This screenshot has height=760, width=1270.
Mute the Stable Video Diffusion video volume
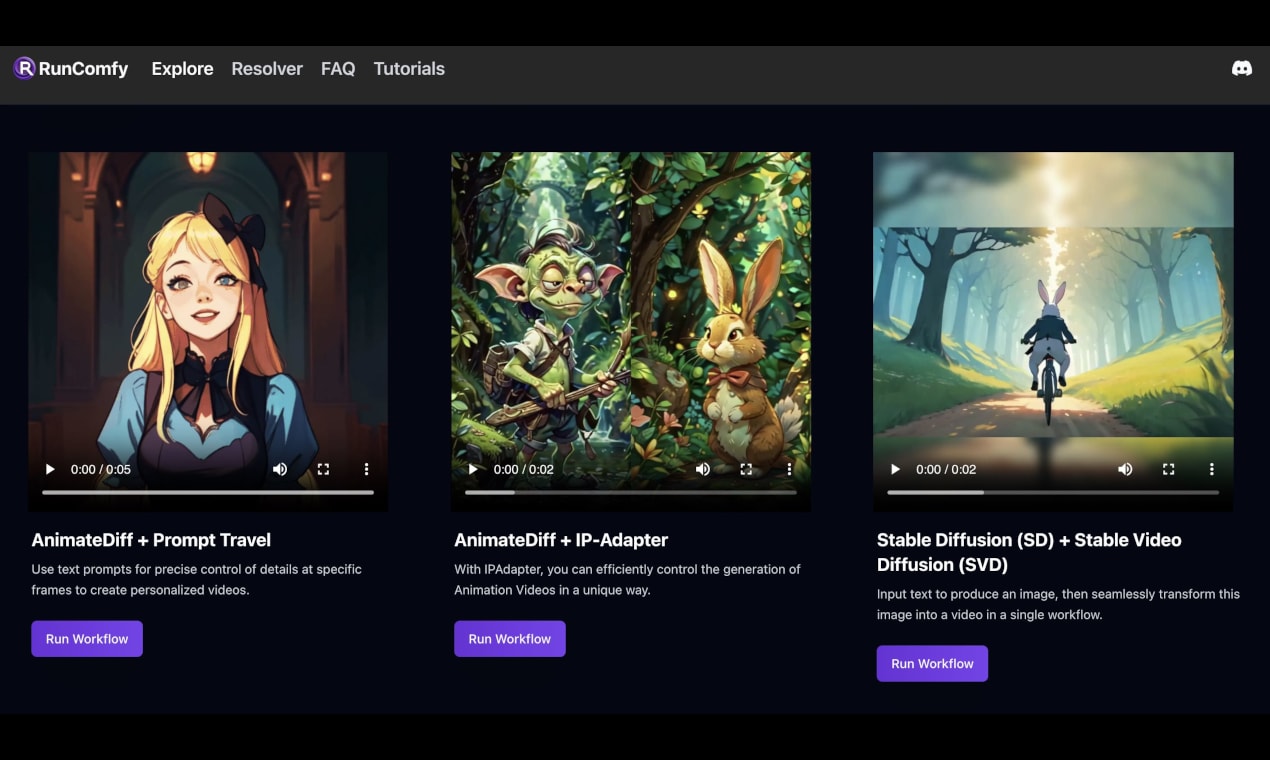pos(1125,469)
